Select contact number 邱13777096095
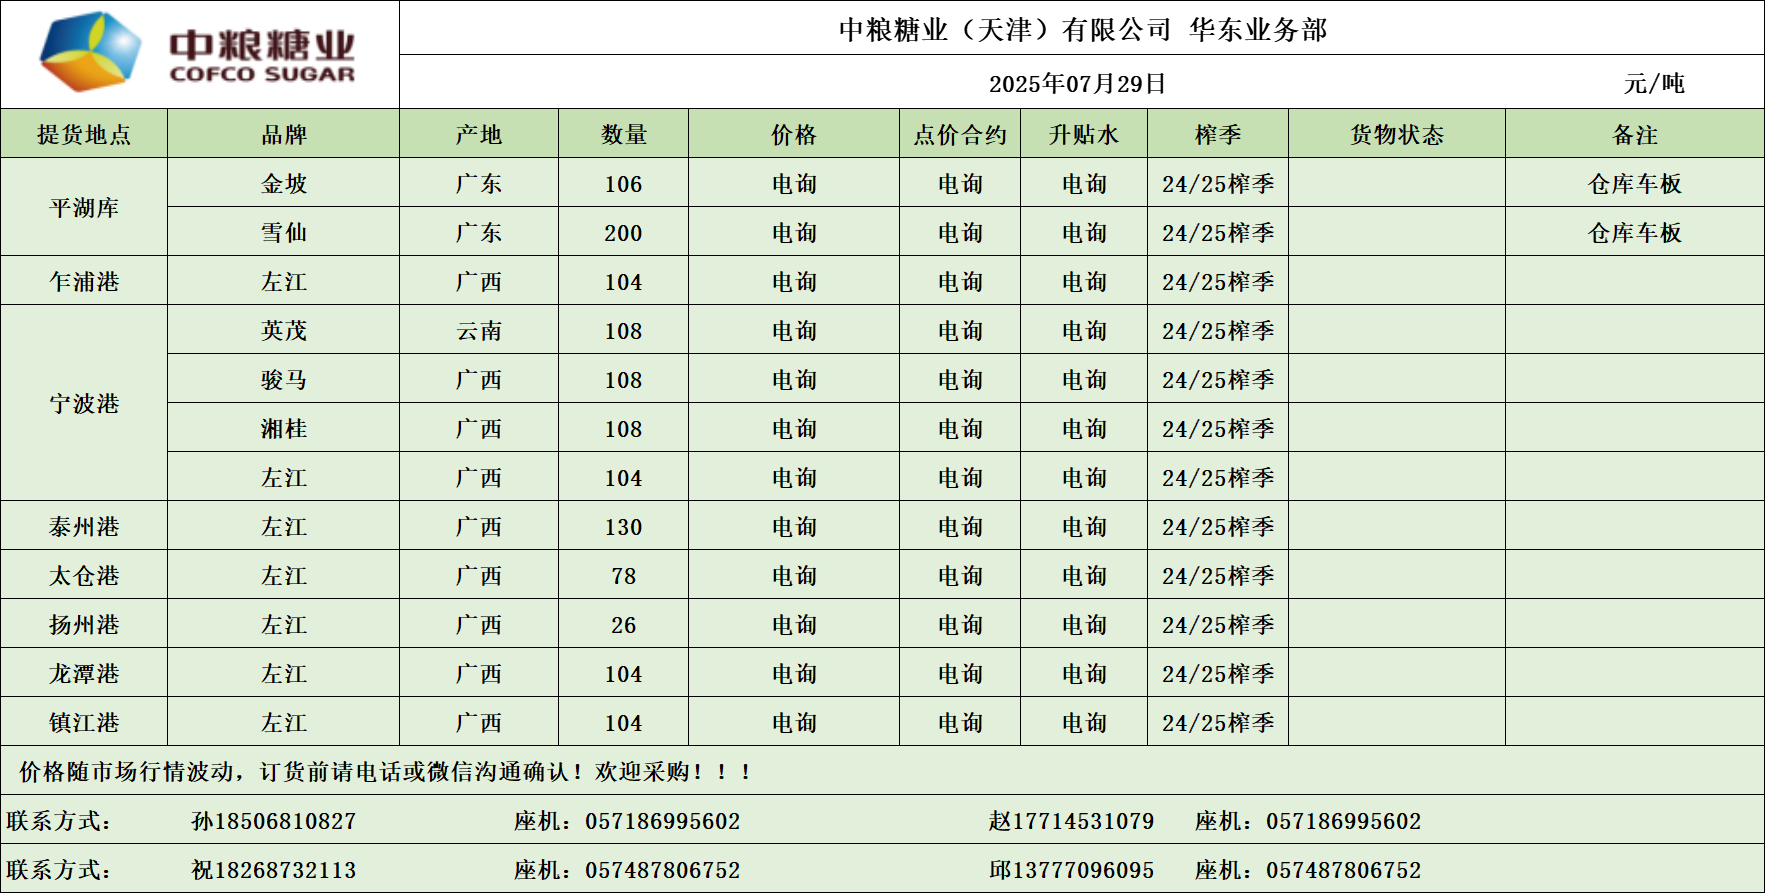The width and height of the screenshot is (1765, 893). (1071, 869)
